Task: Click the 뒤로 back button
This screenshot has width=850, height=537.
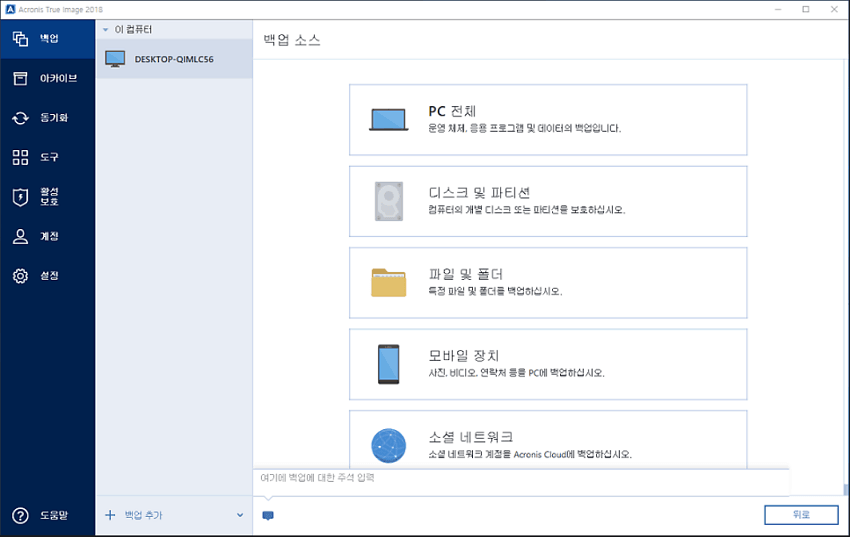Action: [x=801, y=515]
